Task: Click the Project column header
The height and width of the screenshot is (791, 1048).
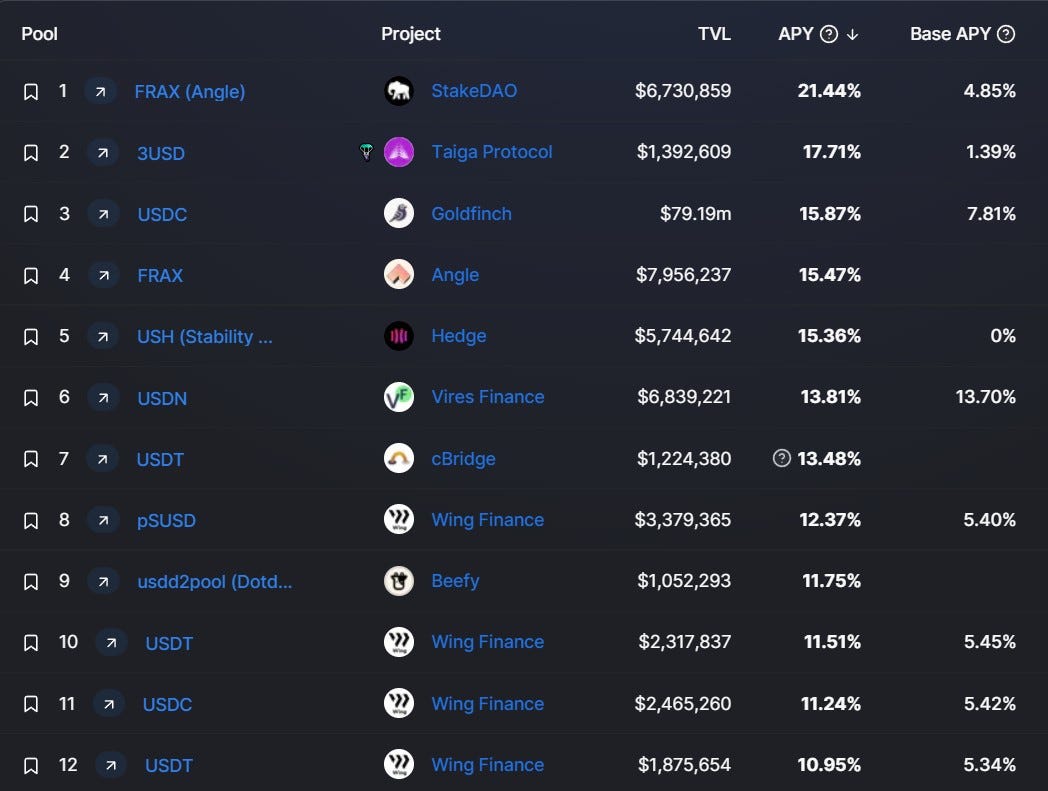Action: [410, 34]
